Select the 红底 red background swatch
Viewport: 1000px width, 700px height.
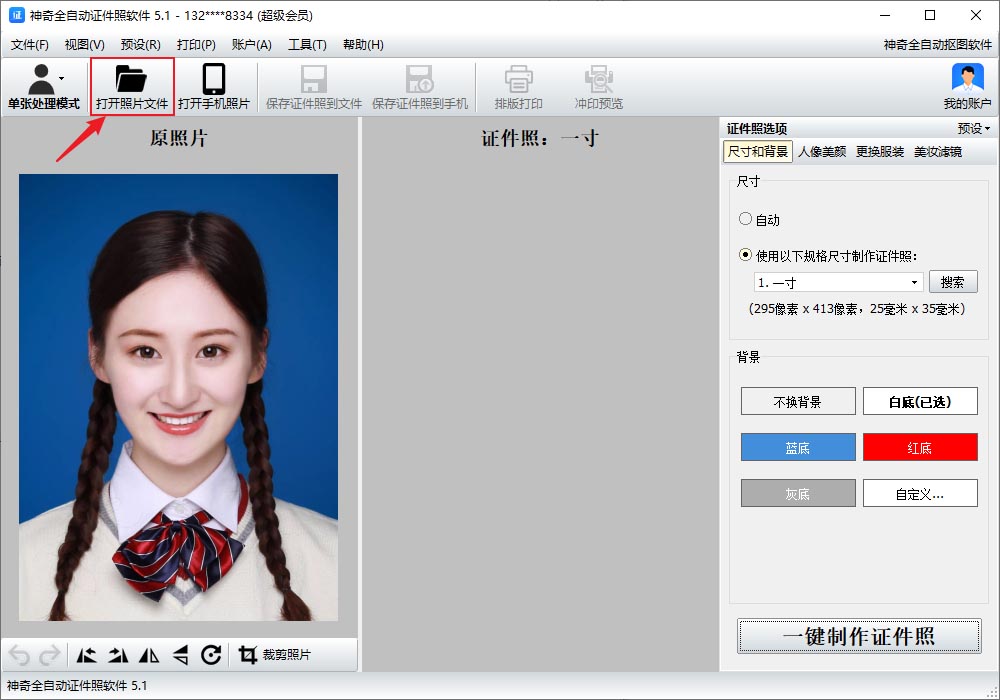(920, 447)
